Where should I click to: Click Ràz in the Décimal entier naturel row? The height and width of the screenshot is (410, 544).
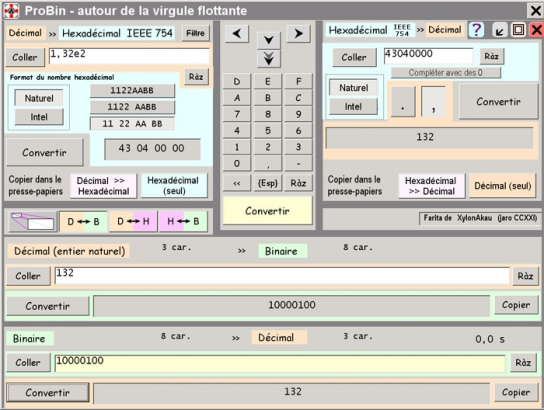point(525,276)
